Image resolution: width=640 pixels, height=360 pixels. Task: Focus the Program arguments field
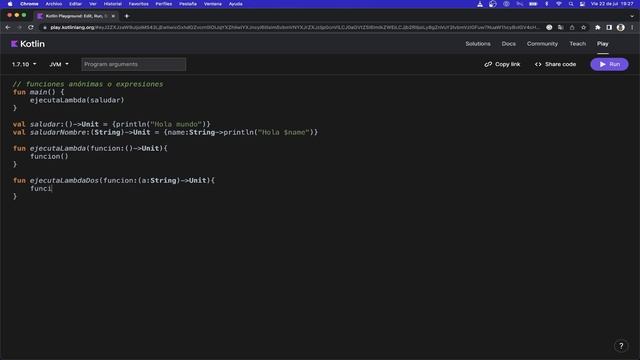[133, 64]
